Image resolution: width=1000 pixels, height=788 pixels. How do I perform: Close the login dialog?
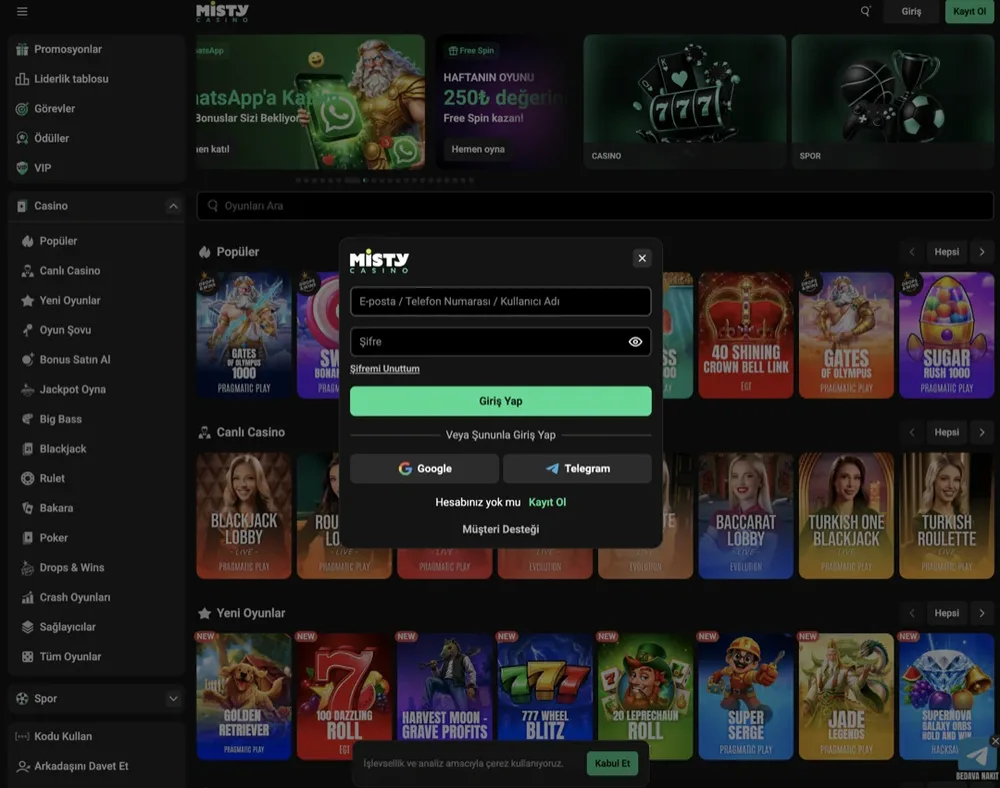pos(642,258)
